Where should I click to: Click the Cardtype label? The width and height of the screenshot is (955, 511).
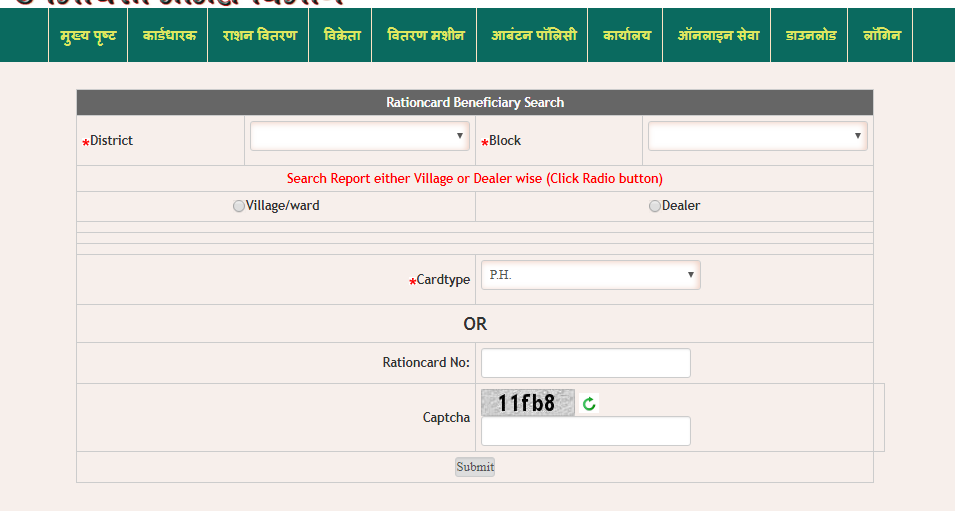point(443,280)
